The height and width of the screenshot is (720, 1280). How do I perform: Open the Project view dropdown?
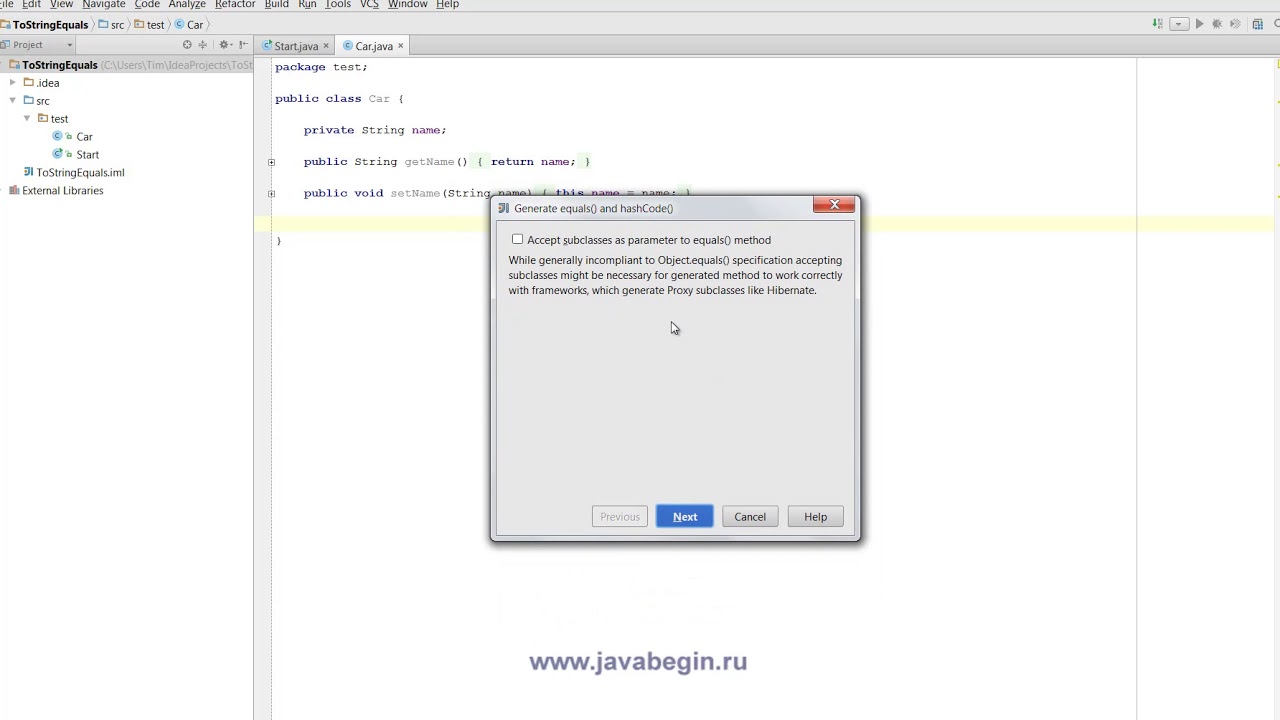coord(37,45)
